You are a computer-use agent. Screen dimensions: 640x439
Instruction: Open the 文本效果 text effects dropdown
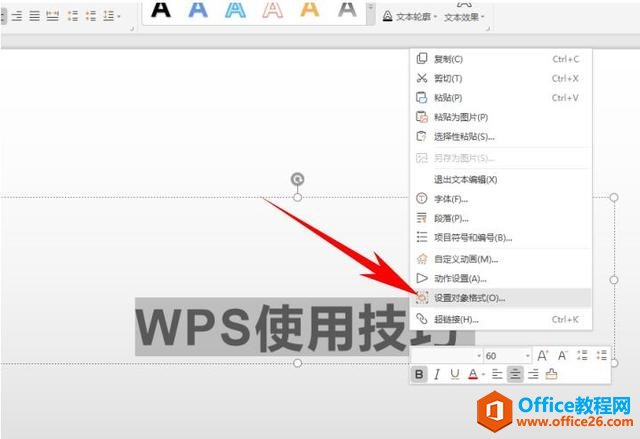click(464, 17)
